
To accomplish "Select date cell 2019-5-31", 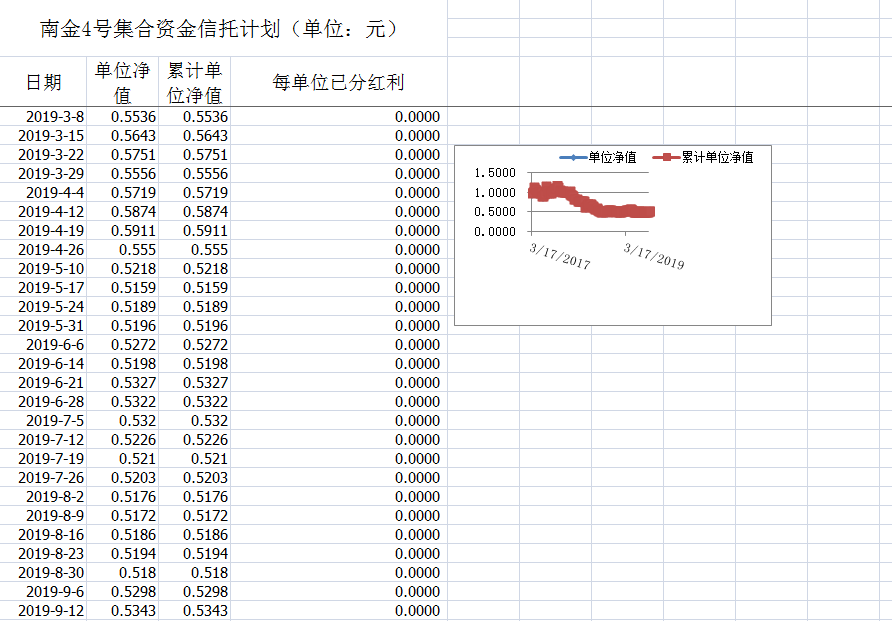I will (43, 326).
